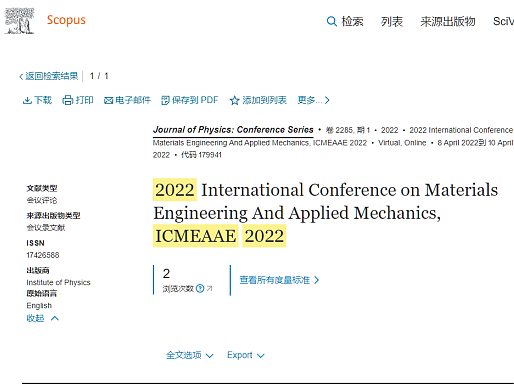Select the view count number 2
Screen dimensions: 514x385
[x=166, y=274]
